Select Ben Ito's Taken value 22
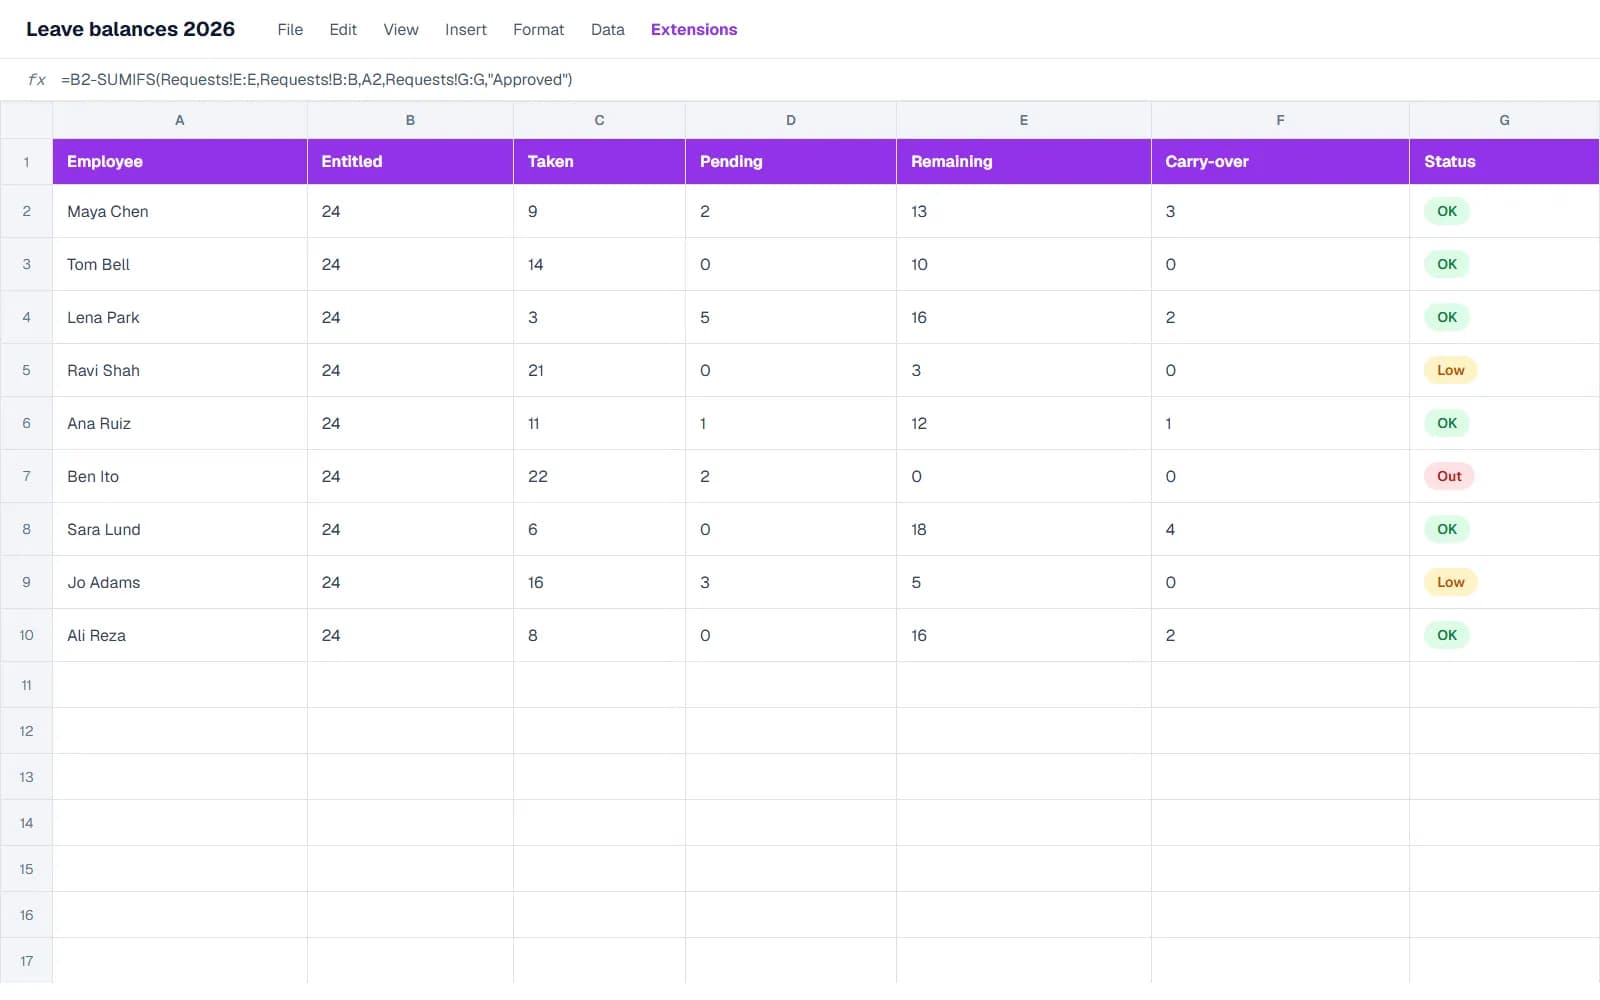The image size is (1600, 1000). tap(599, 476)
